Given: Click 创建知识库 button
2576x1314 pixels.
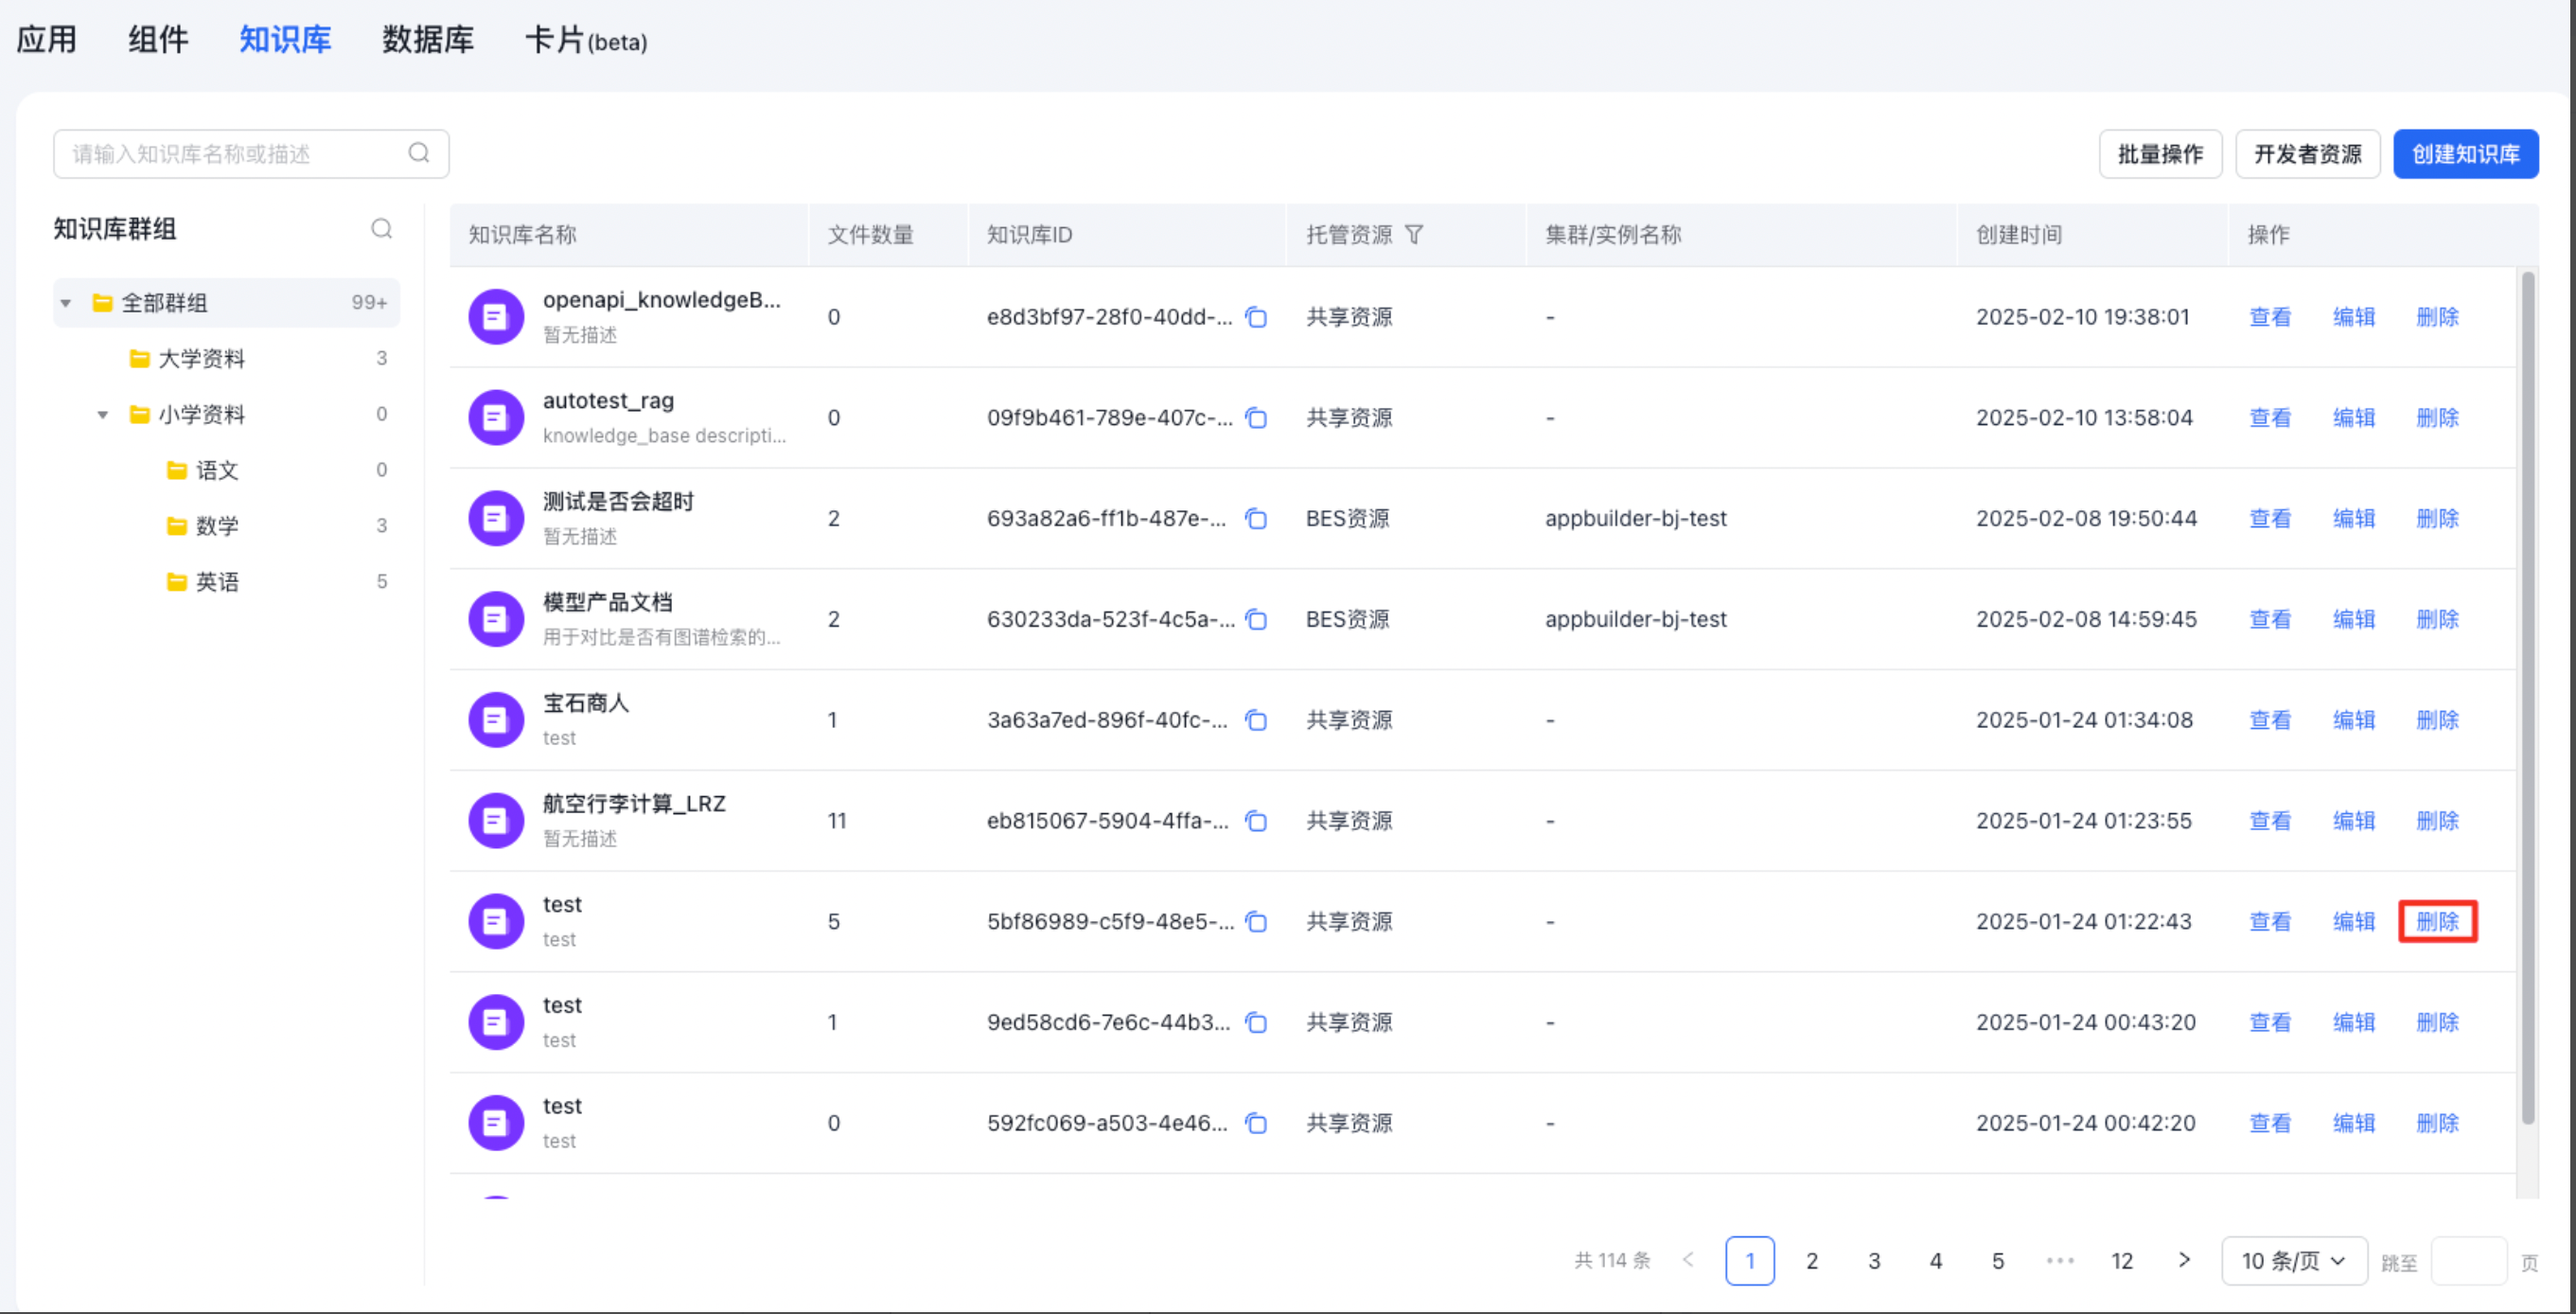Looking at the screenshot, I should point(2465,154).
